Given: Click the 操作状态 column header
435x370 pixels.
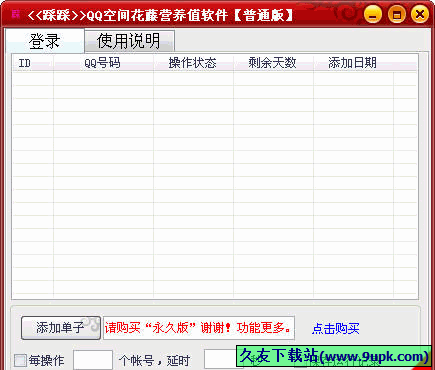Looking at the screenshot, I should coord(193,63).
